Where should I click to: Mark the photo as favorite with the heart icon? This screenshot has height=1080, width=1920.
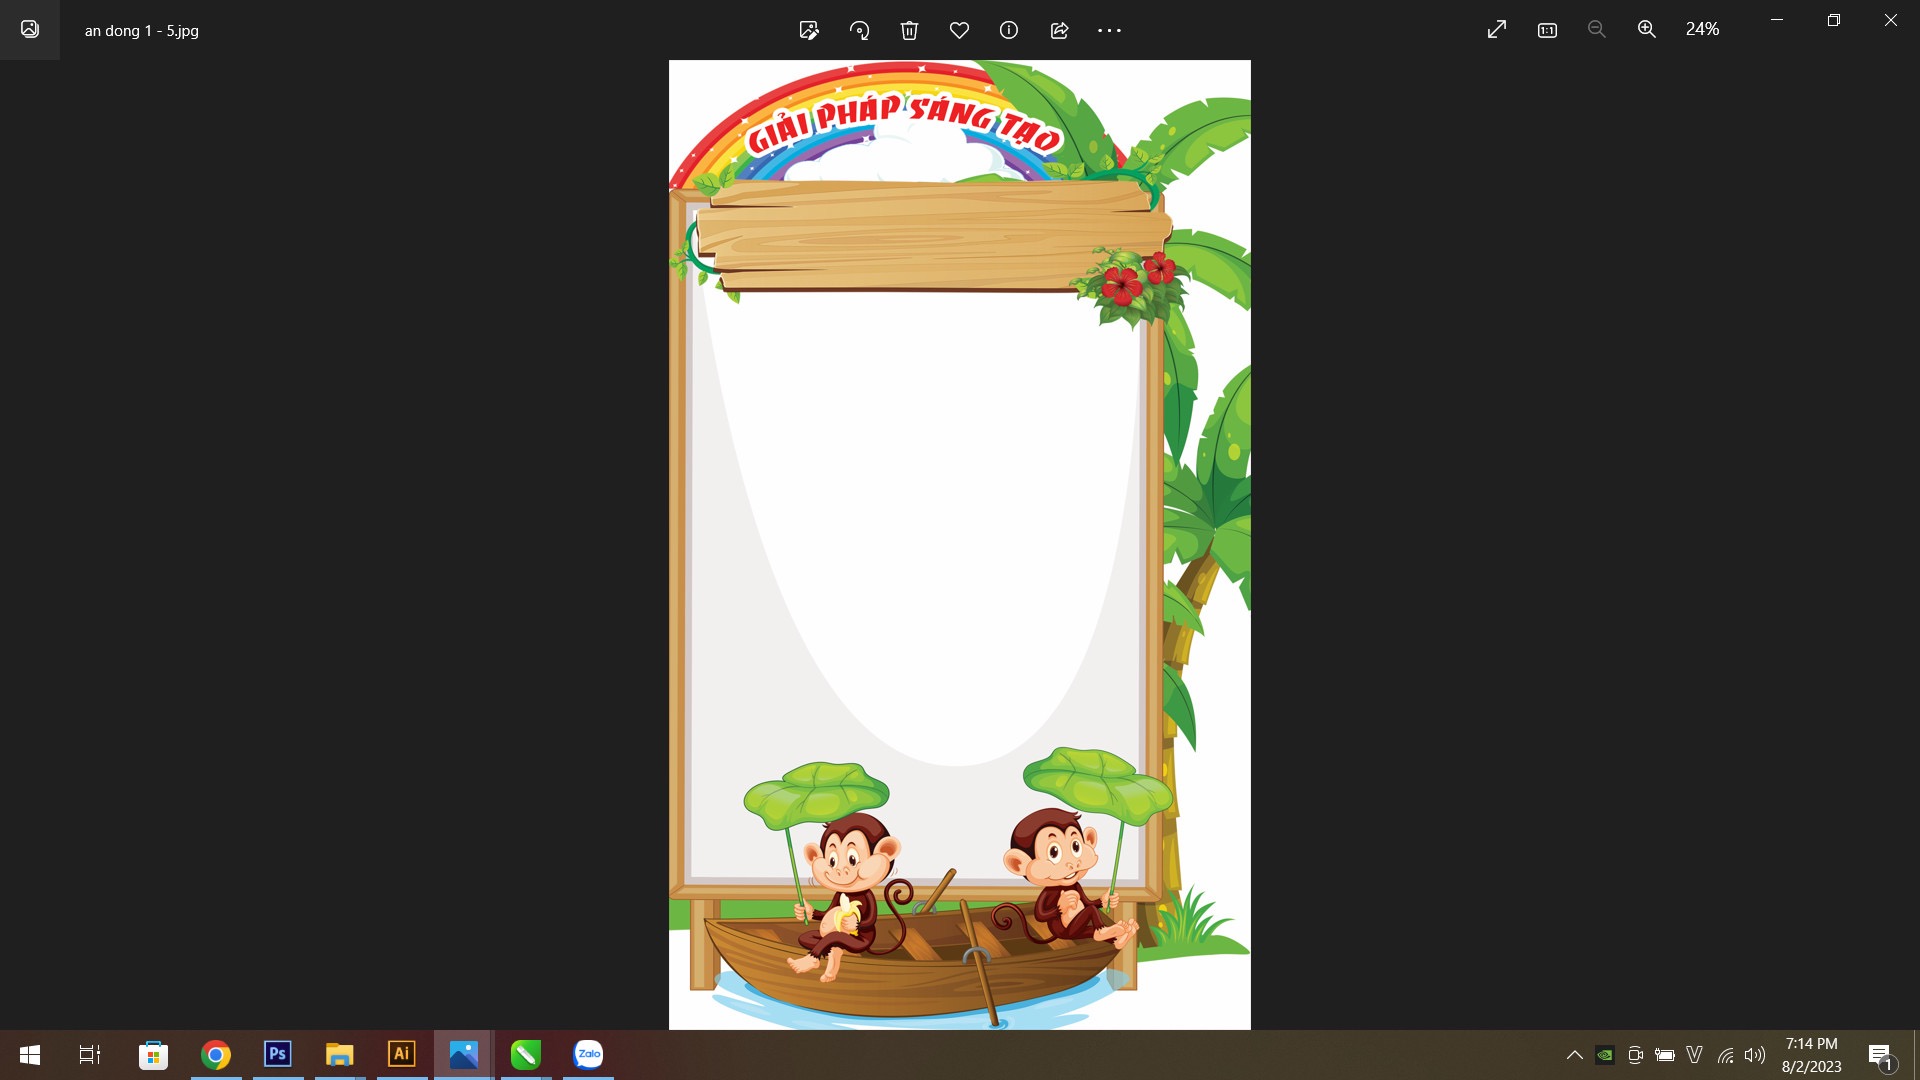click(x=959, y=30)
